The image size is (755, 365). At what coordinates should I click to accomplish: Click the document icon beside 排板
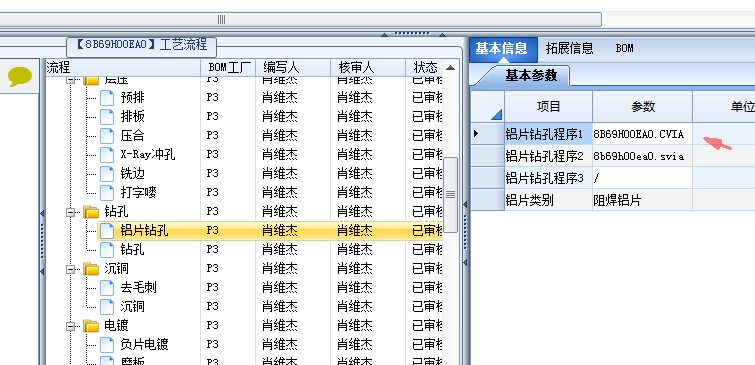tap(107, 117)
